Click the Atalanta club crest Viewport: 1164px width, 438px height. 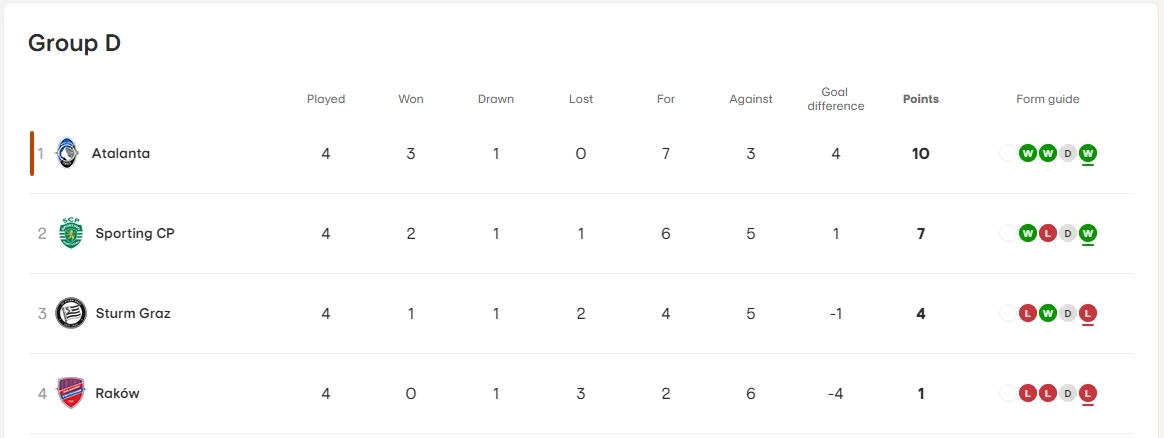67,153
